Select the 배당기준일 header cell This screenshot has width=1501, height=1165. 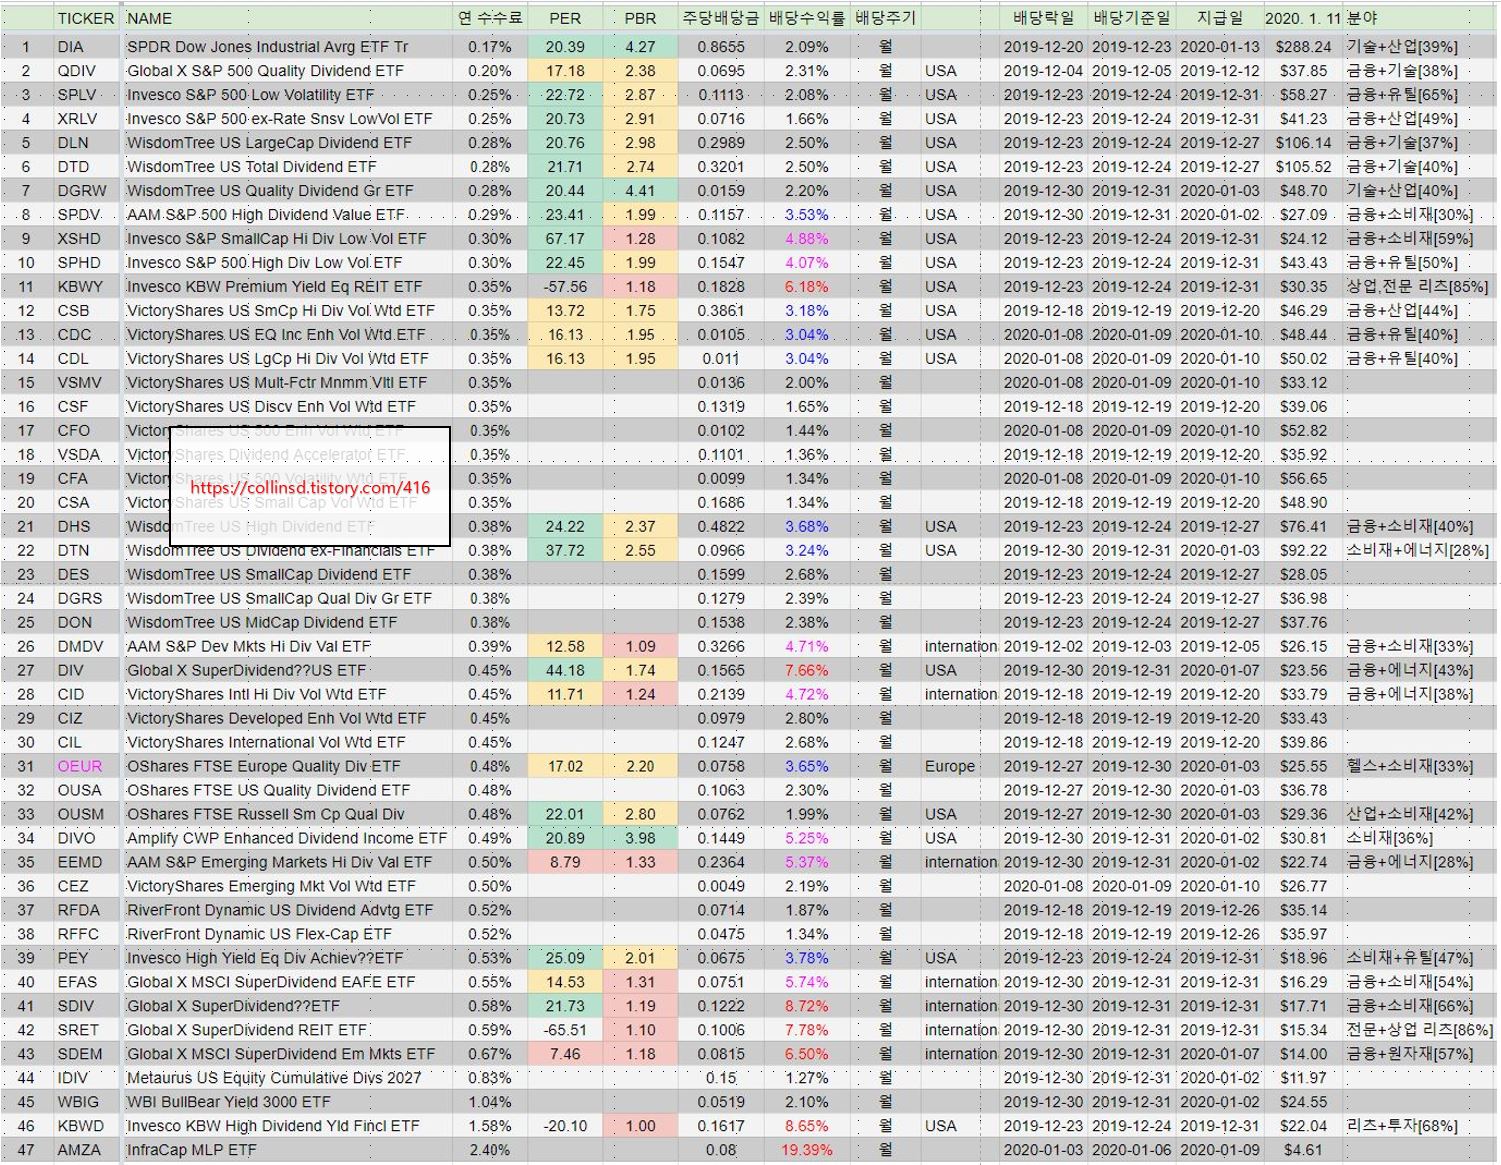pos(1132,18)
